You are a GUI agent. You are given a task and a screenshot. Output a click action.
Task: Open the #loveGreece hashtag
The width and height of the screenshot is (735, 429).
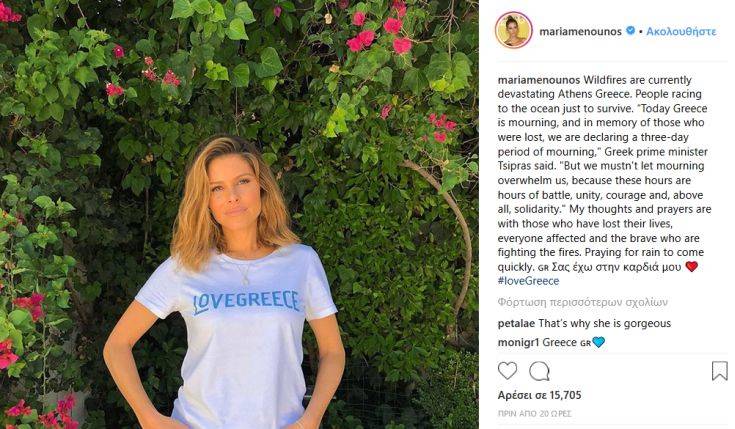pos(528,281)
